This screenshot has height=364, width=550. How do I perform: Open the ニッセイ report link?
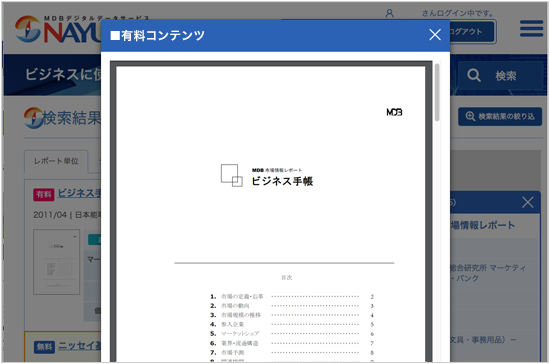[x=79, y=346]
